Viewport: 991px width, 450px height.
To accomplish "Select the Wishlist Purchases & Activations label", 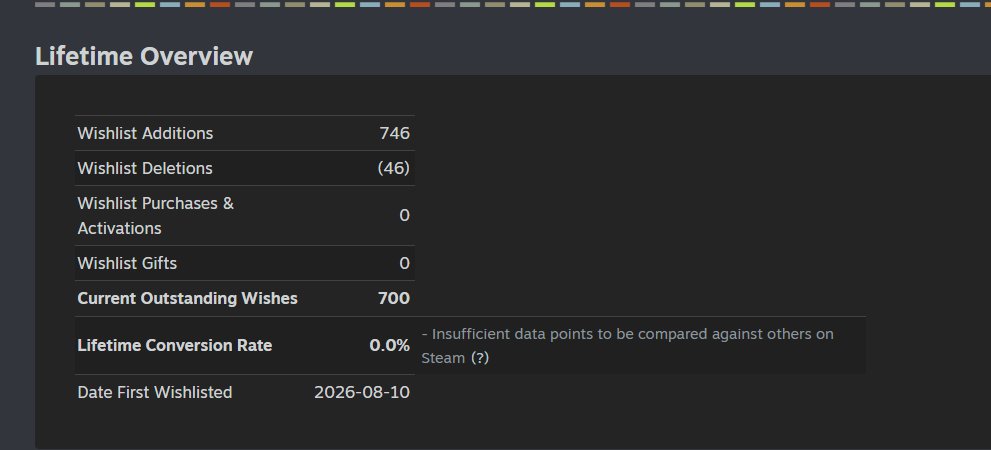I will click(x=155, y=216).
